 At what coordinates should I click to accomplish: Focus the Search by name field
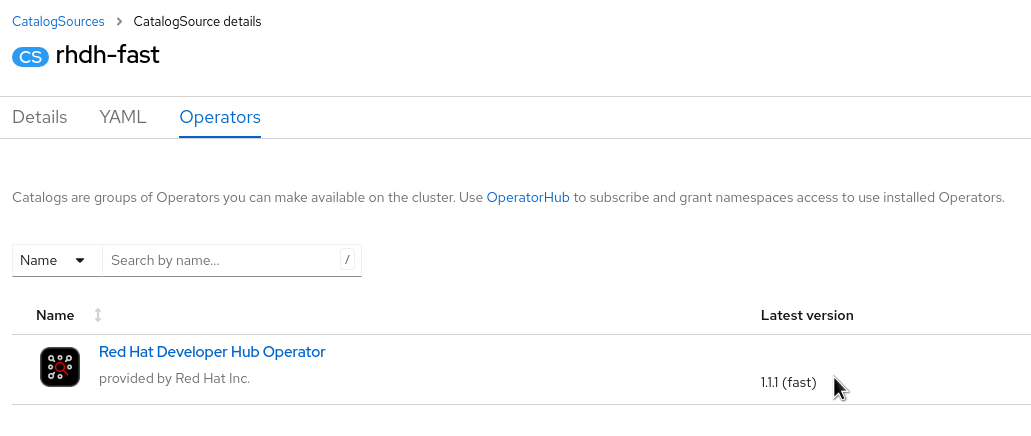(x=220, y=260)
